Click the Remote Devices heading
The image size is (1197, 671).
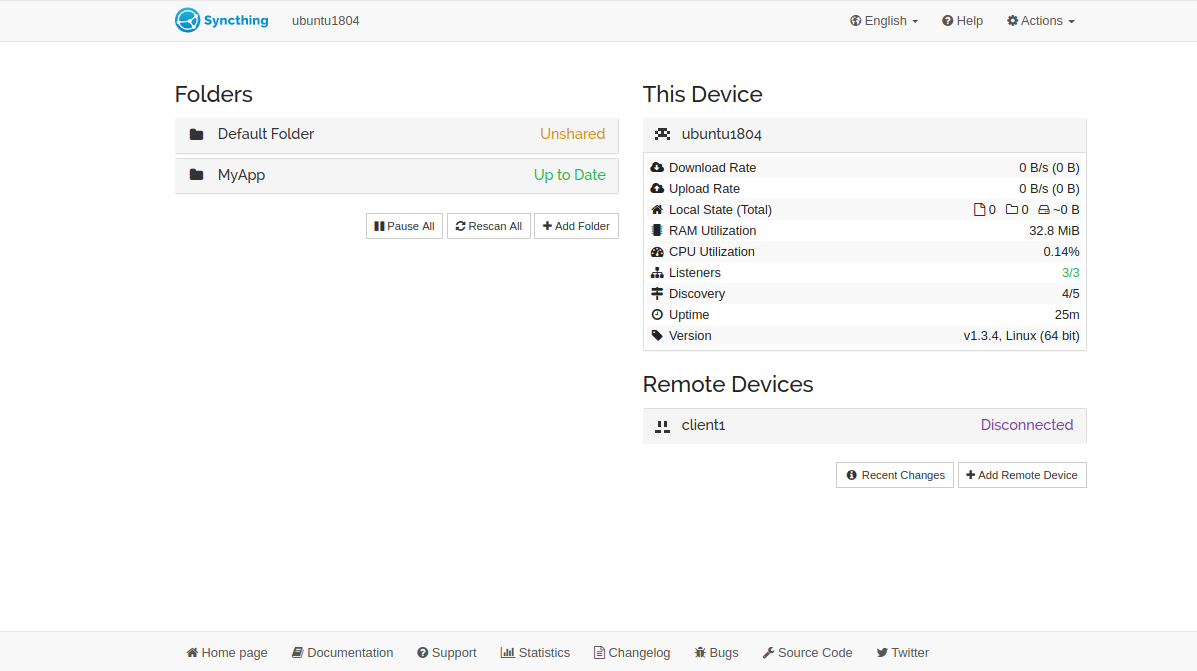tap(728, 384)
